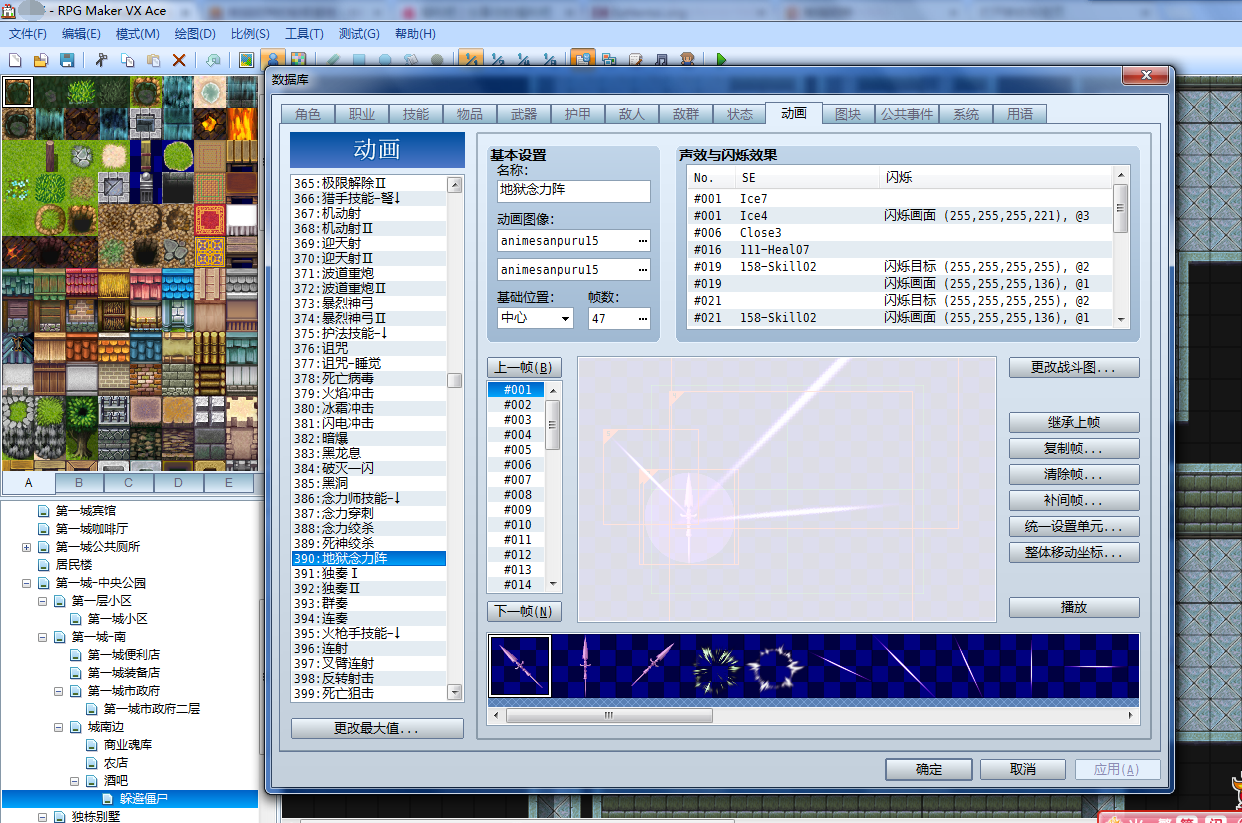Click the Undo toolbar icon
This screenshot has width=1242, height=823.
tap(213, 60)
